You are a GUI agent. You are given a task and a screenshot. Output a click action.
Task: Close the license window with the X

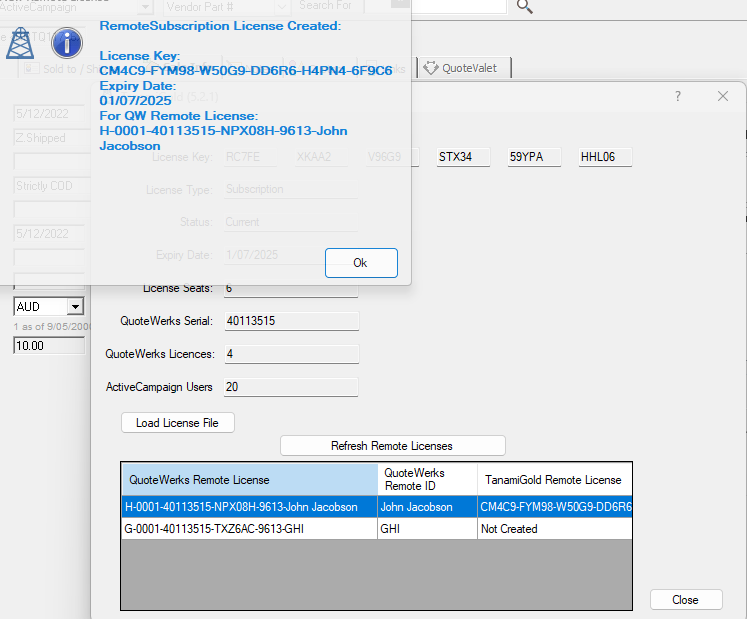(x=723, y=96)
